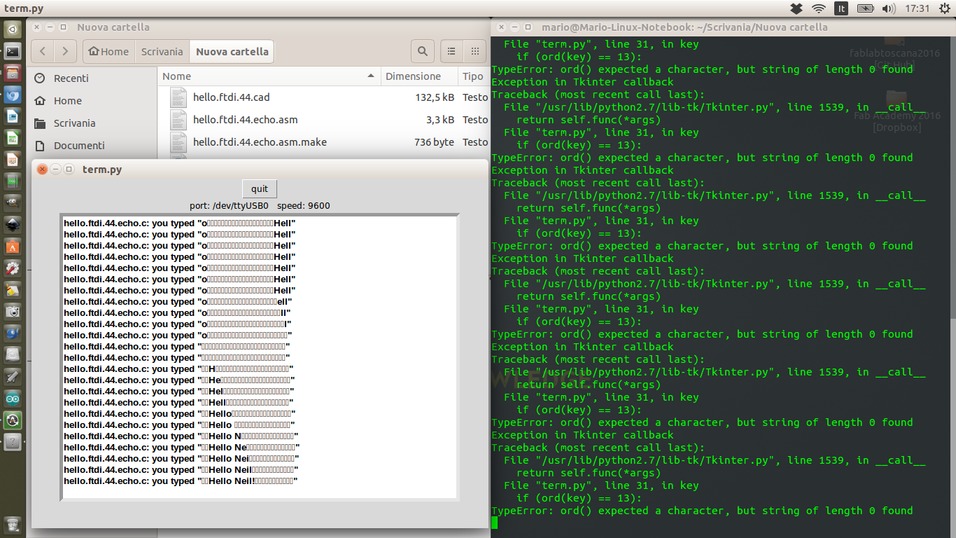Image resolution: width=956 pixels, height=538 pixels.
Task: Click the last line ending "Hello Neil!"
Action: coord(180,481)
